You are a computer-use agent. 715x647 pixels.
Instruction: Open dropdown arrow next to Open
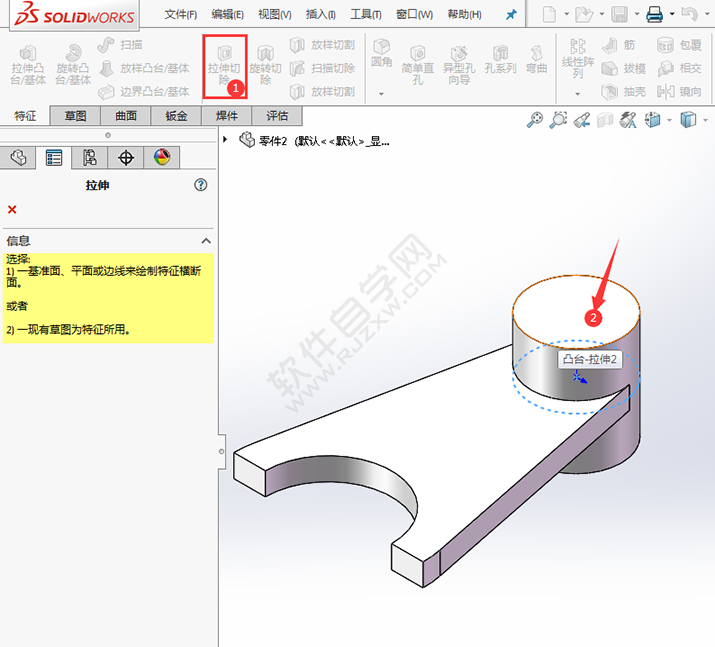click(x=601, y=14)
